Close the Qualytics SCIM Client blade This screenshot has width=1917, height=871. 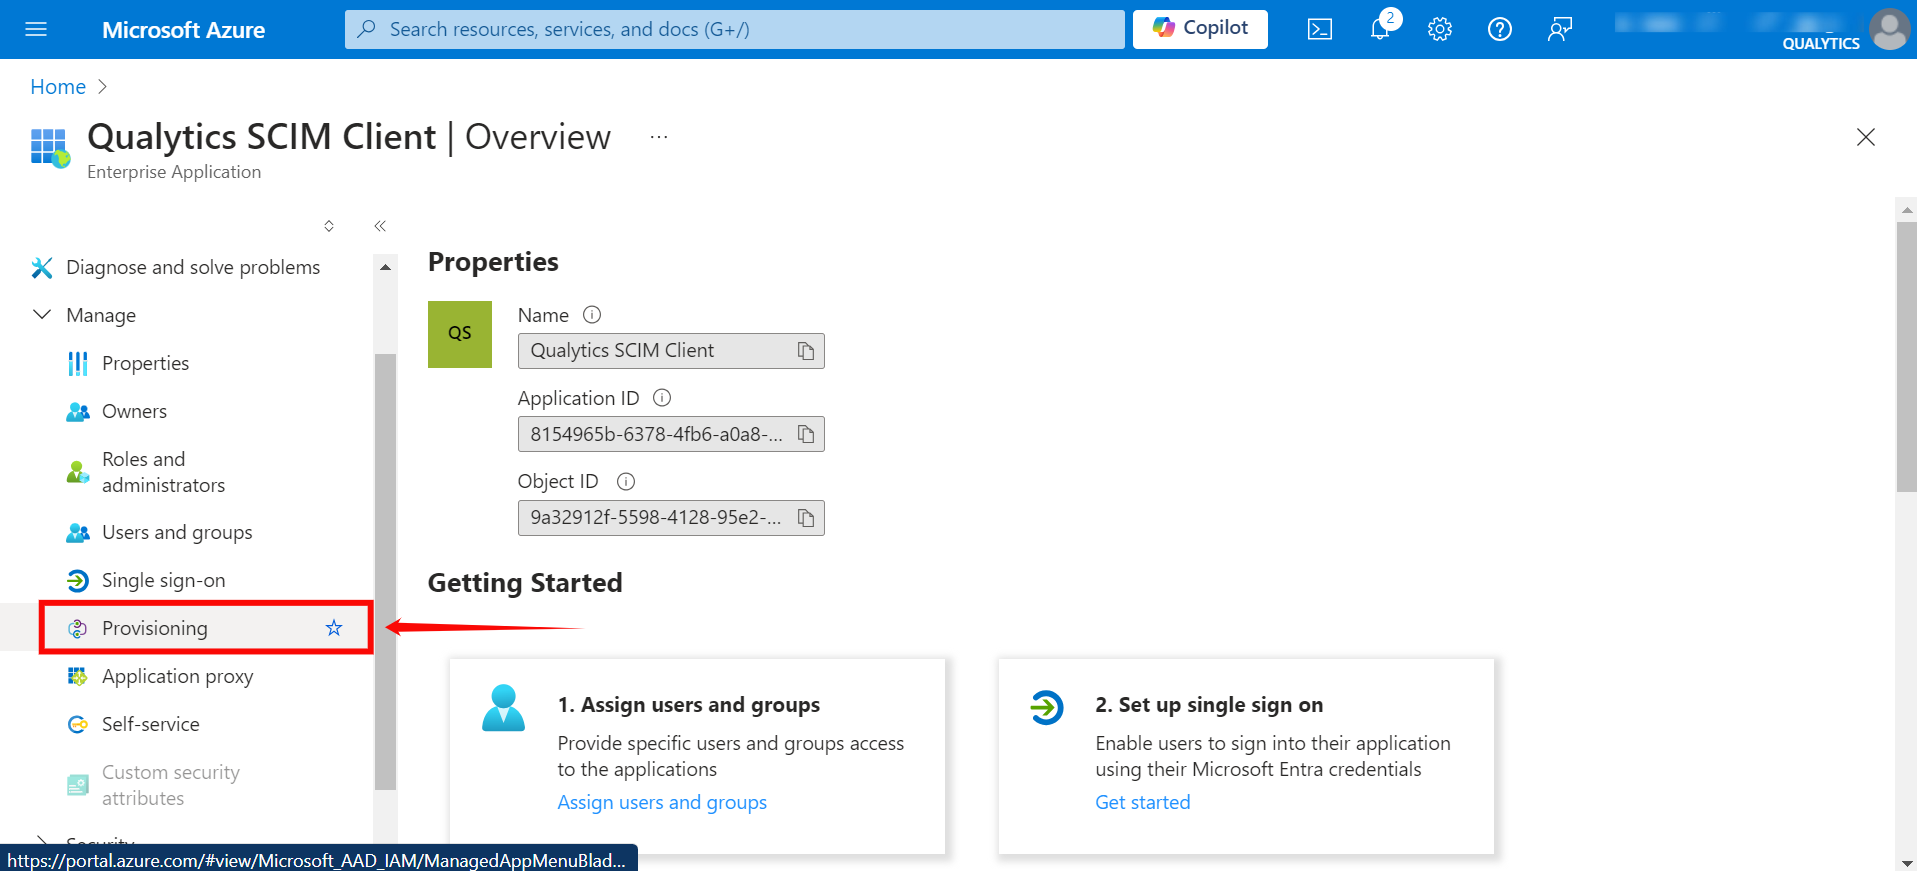coord(1866,137)
